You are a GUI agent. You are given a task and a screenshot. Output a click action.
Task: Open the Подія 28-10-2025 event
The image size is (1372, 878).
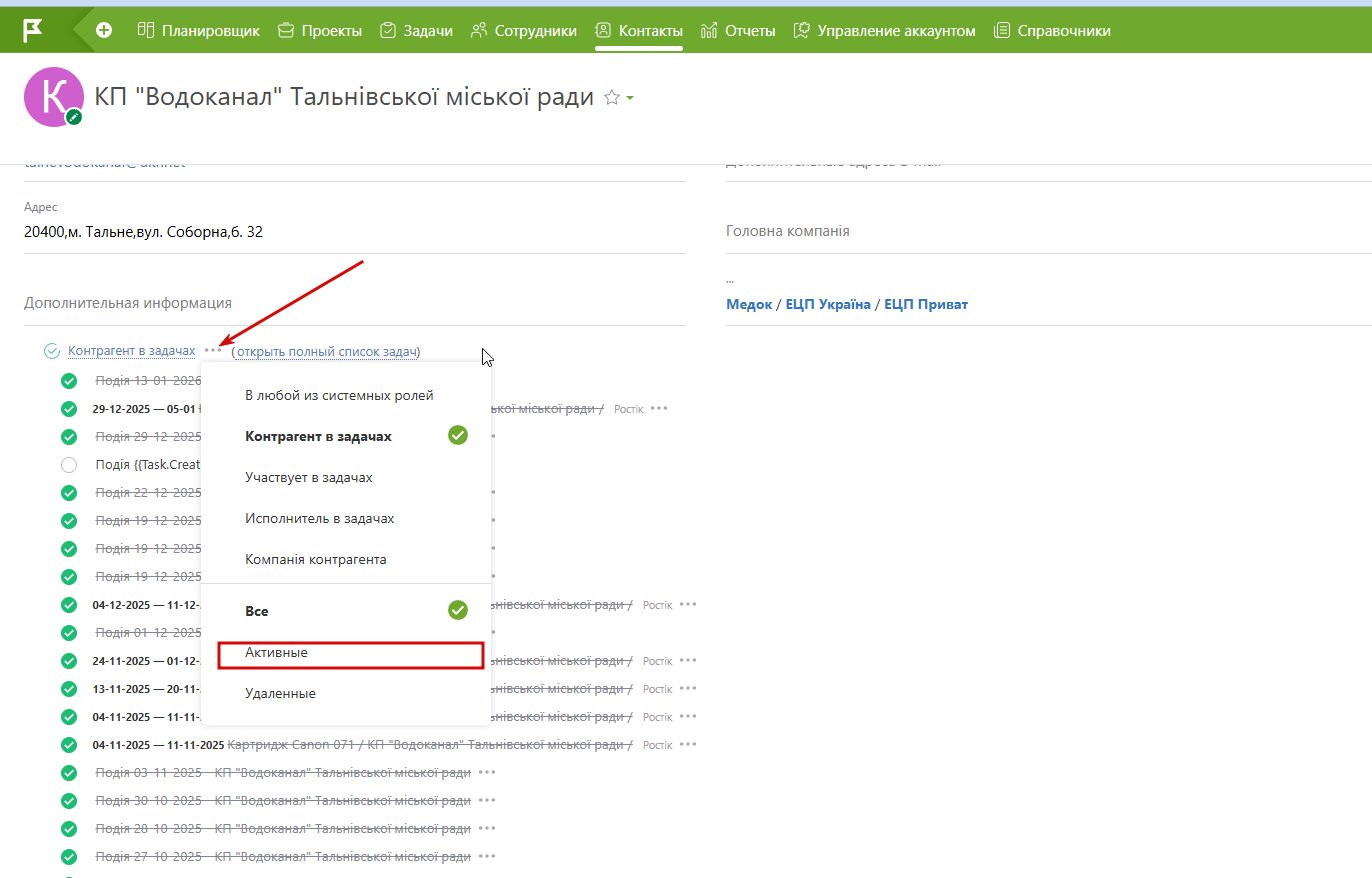pyautogui.click(x=283, y=829)
